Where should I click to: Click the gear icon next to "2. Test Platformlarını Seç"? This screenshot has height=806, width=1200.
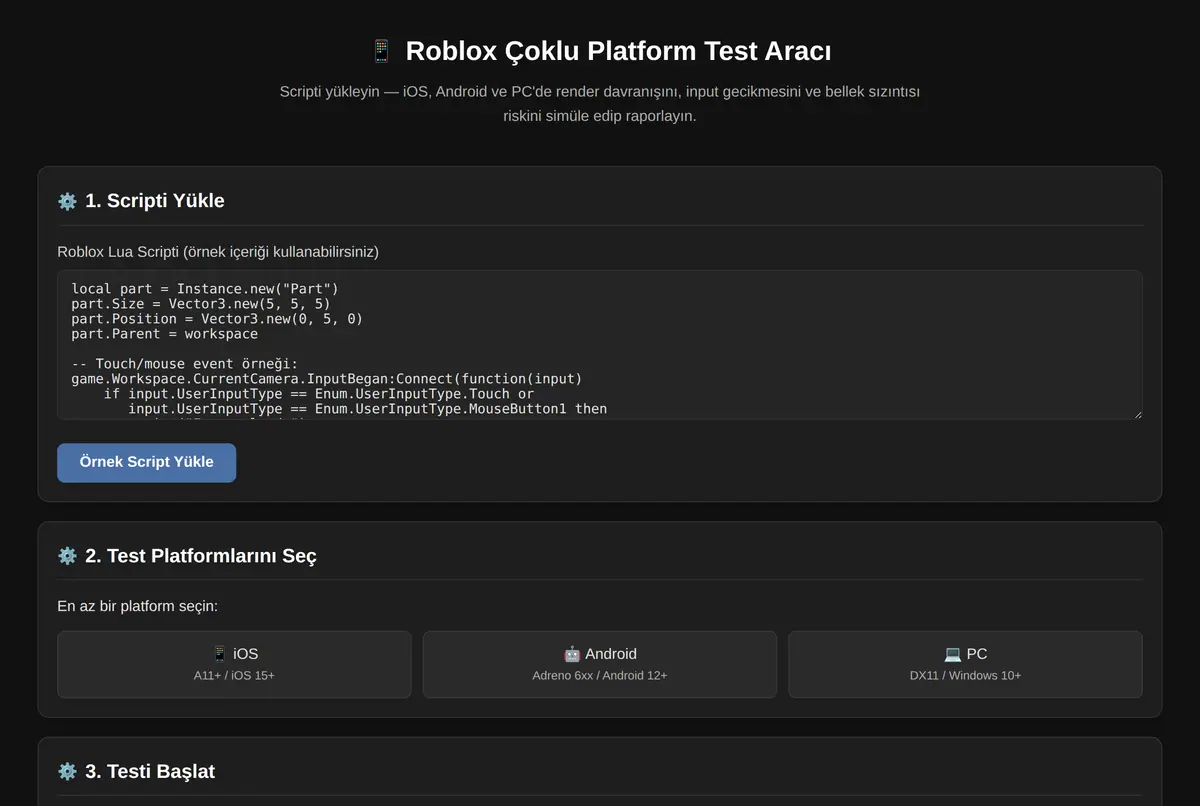tap(67, 556)
